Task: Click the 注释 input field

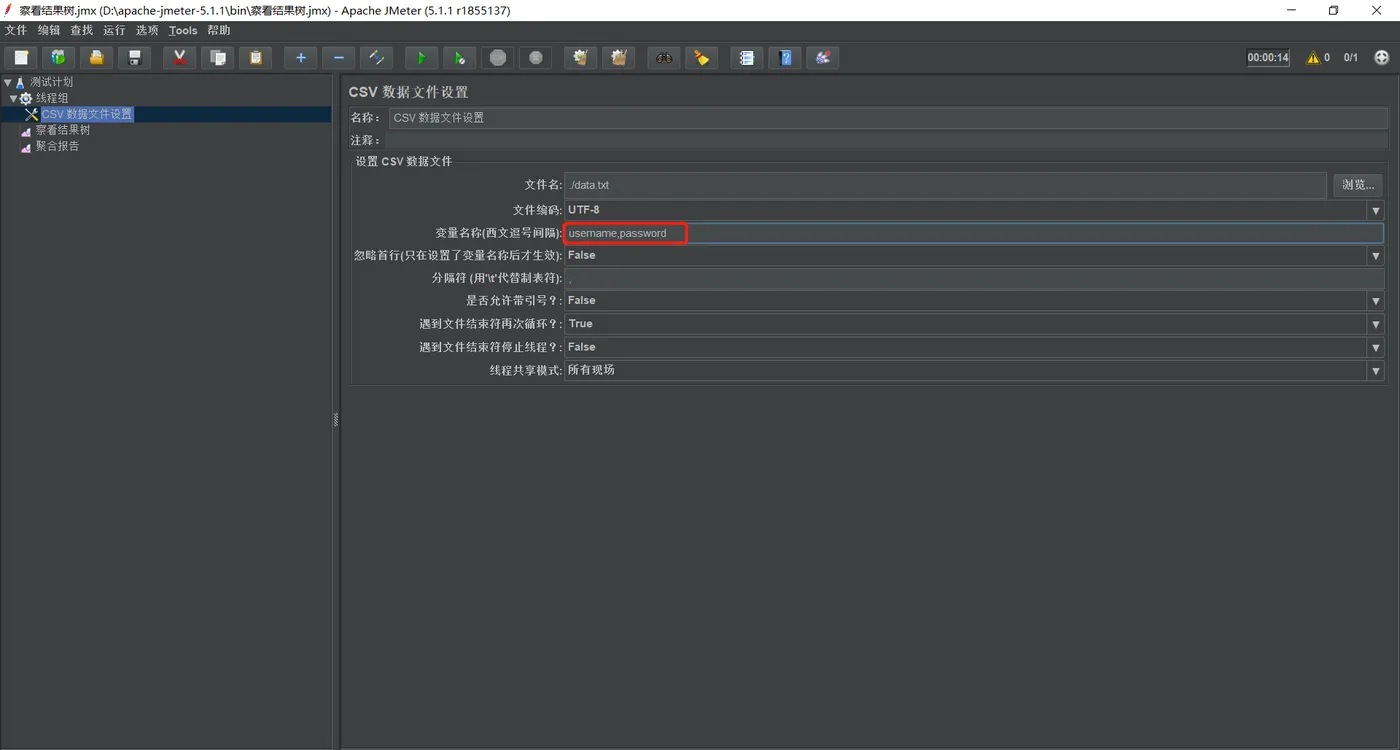Action: 888,140
